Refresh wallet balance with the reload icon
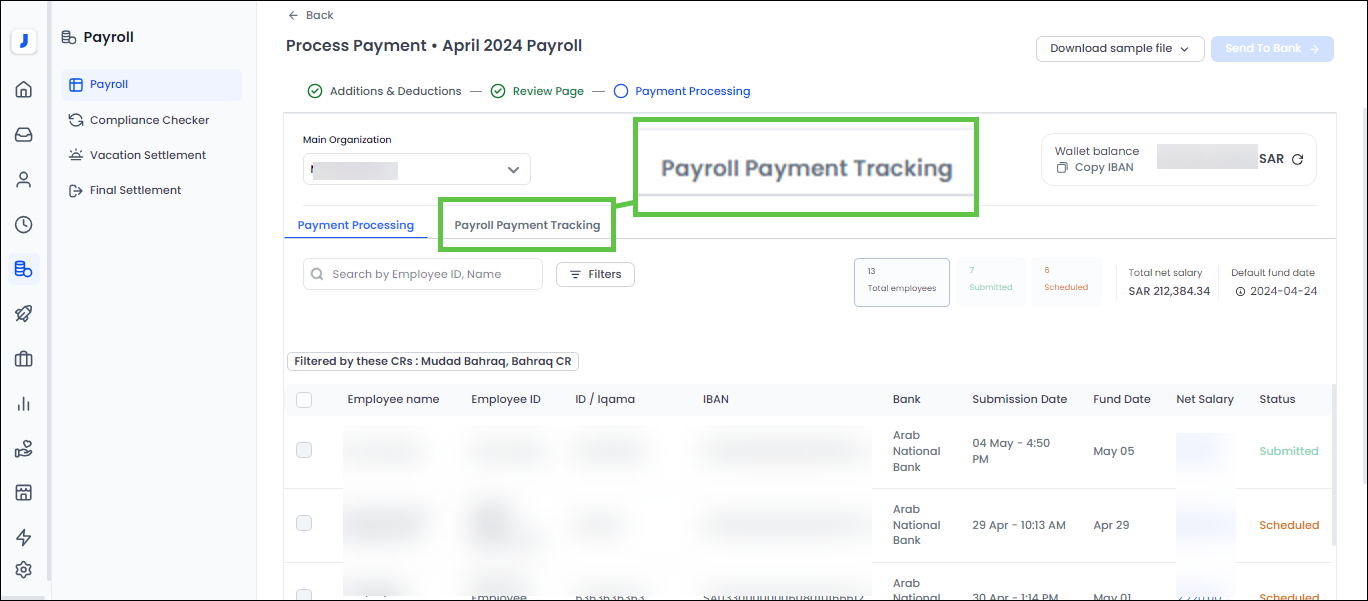The width and height of the screenshot is (1368, 601). click(1297, 159)
